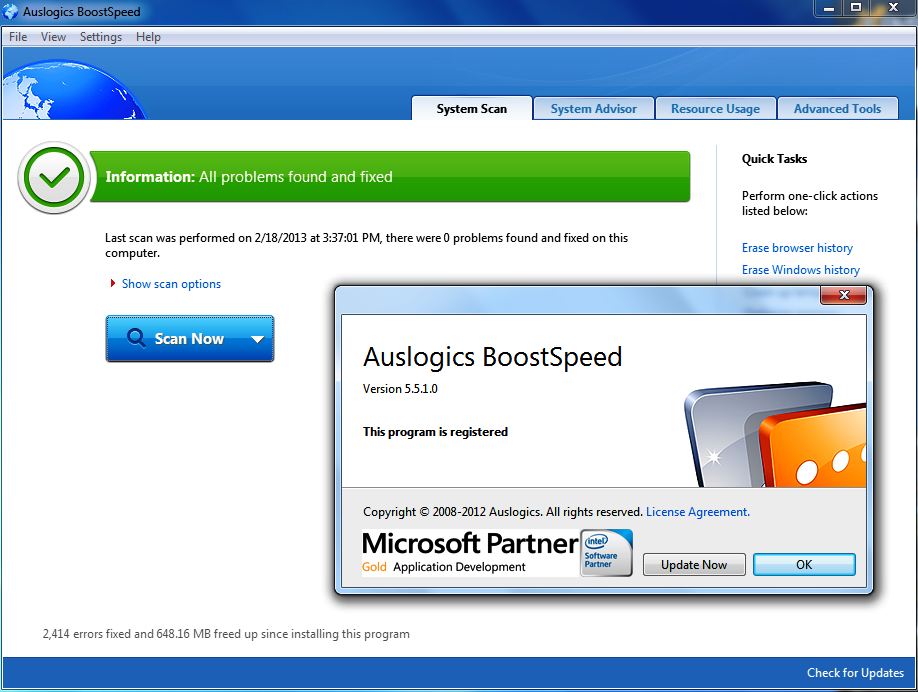Start a scan with Scan Now button
The width and height of the screenshot is (918, 692).
190,339
